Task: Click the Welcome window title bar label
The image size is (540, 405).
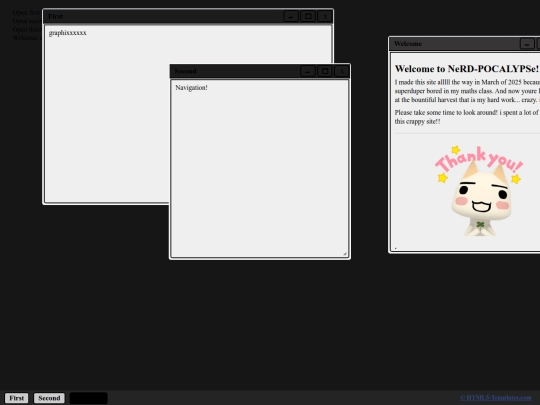Action: coord(408,44)
